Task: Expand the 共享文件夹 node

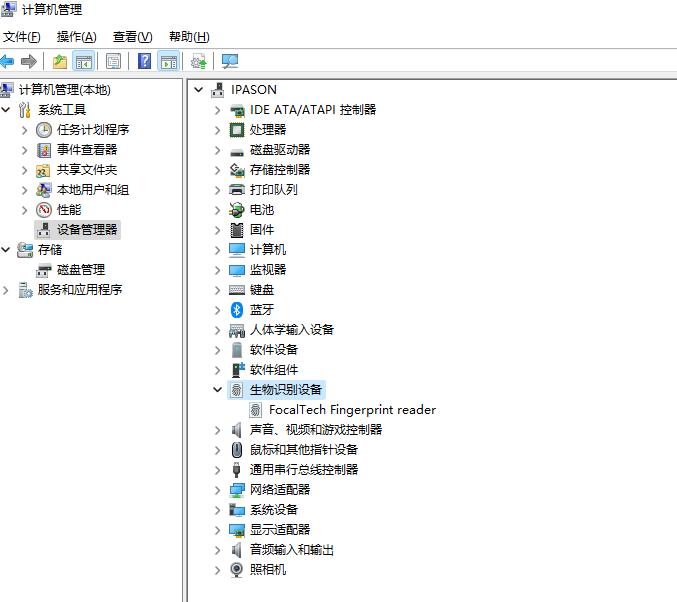Action: pos(25,170)
